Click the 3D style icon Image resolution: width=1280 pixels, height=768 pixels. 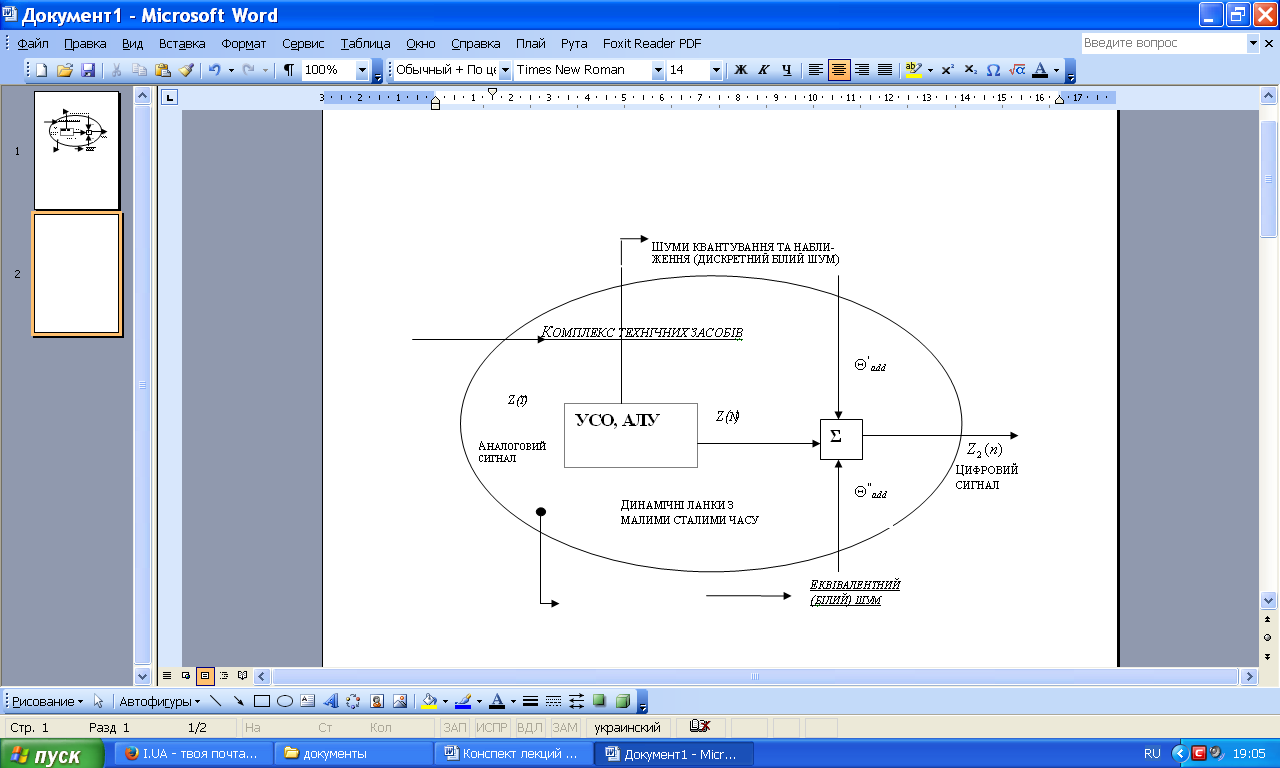point(622,701)
